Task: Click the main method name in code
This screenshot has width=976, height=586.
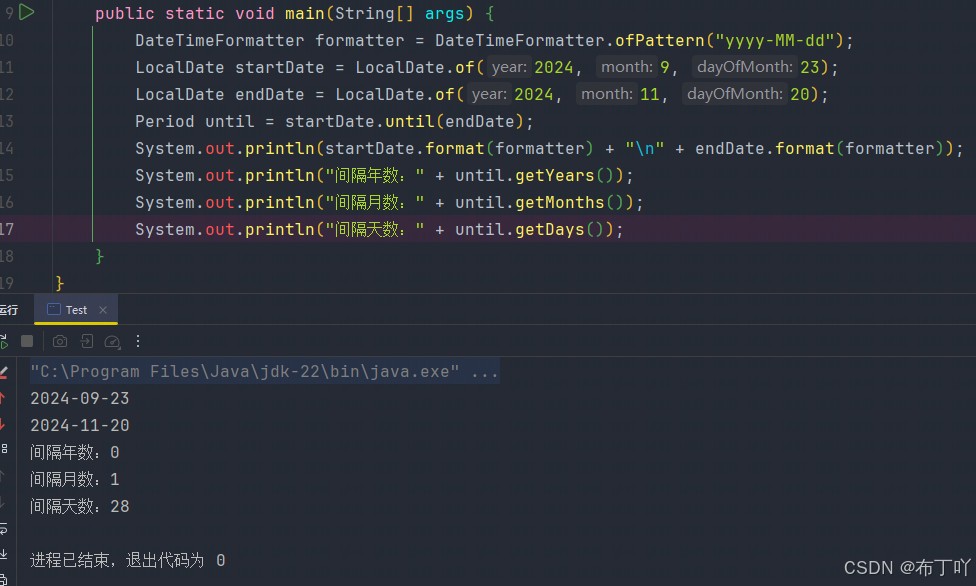Action: pyautogui.click(x=304, y=13)
